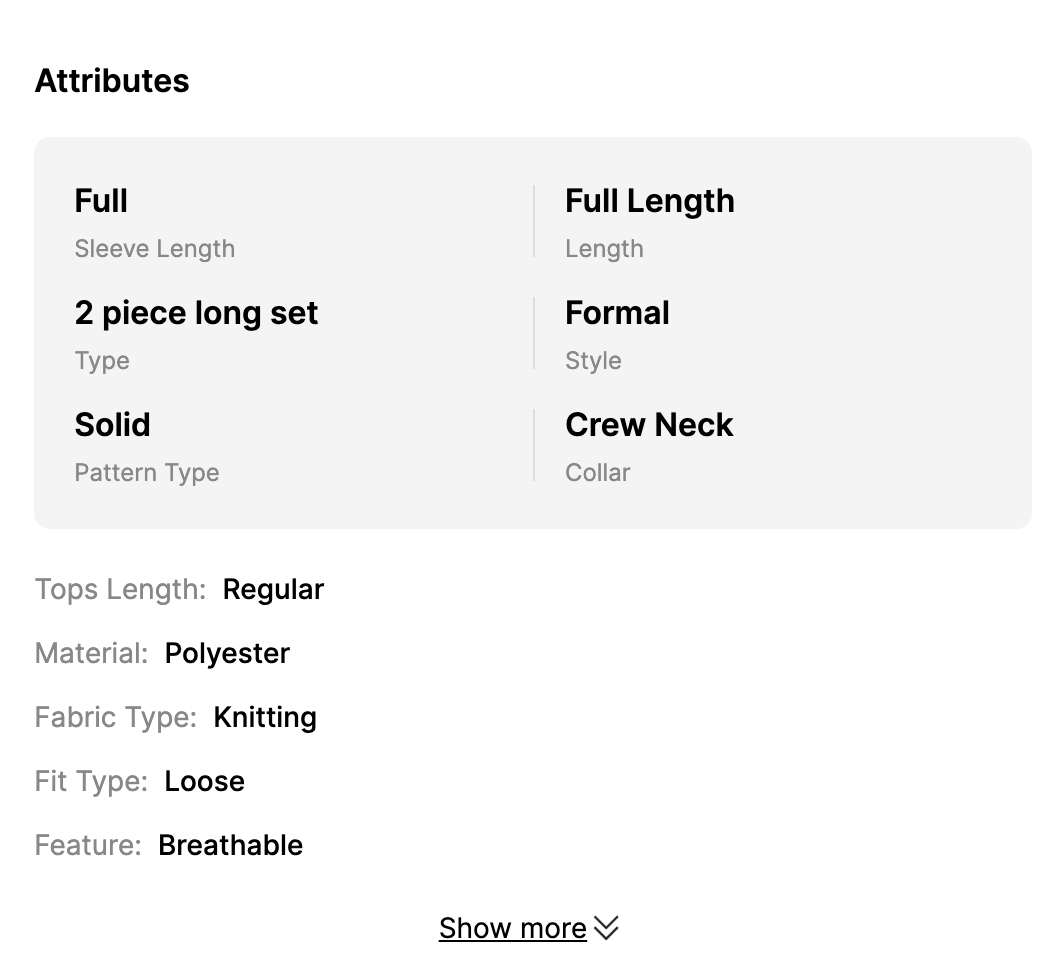Expand attributes with the double chevron icon
The height and width of the screenshot is (972, 1064).
tap(607, 929)
